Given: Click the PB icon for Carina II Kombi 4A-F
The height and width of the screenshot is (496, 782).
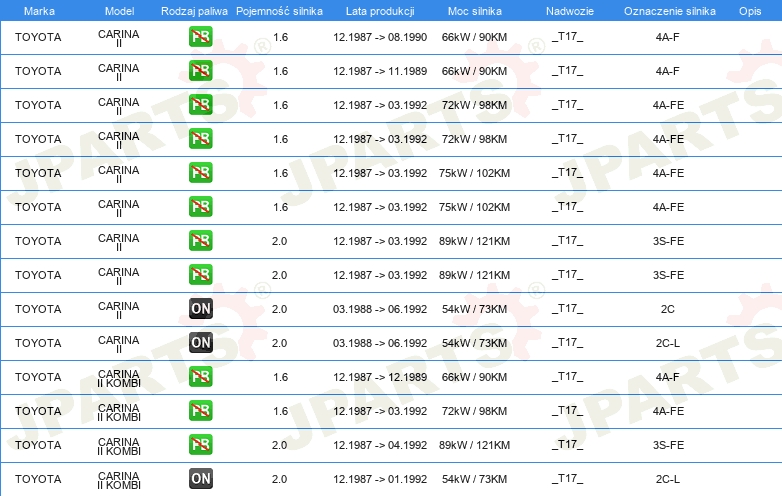Looking at the screenshot, I should 201,377.
